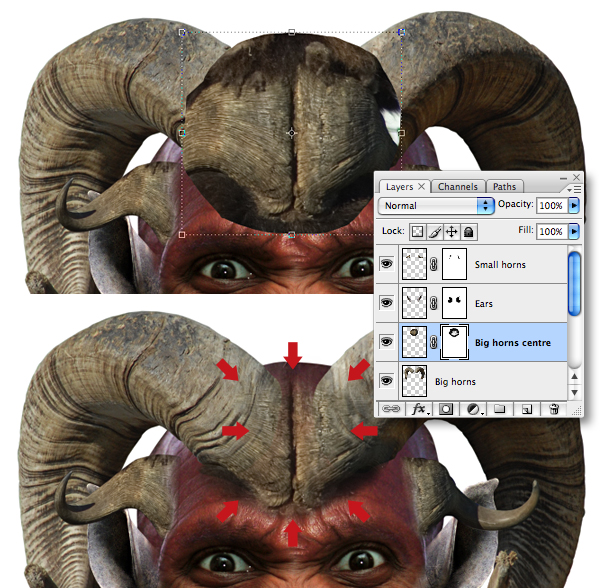The width and height of the screenshot is (600, 588).
Task: Select the Ears mask thumbnail
Action: [x=454, y=303]
